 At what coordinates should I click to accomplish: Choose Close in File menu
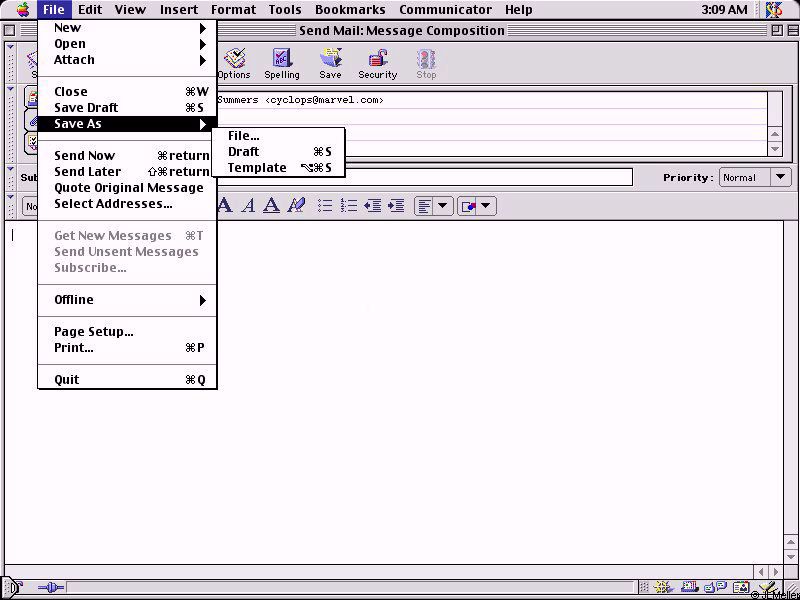(x=128, y=92)
